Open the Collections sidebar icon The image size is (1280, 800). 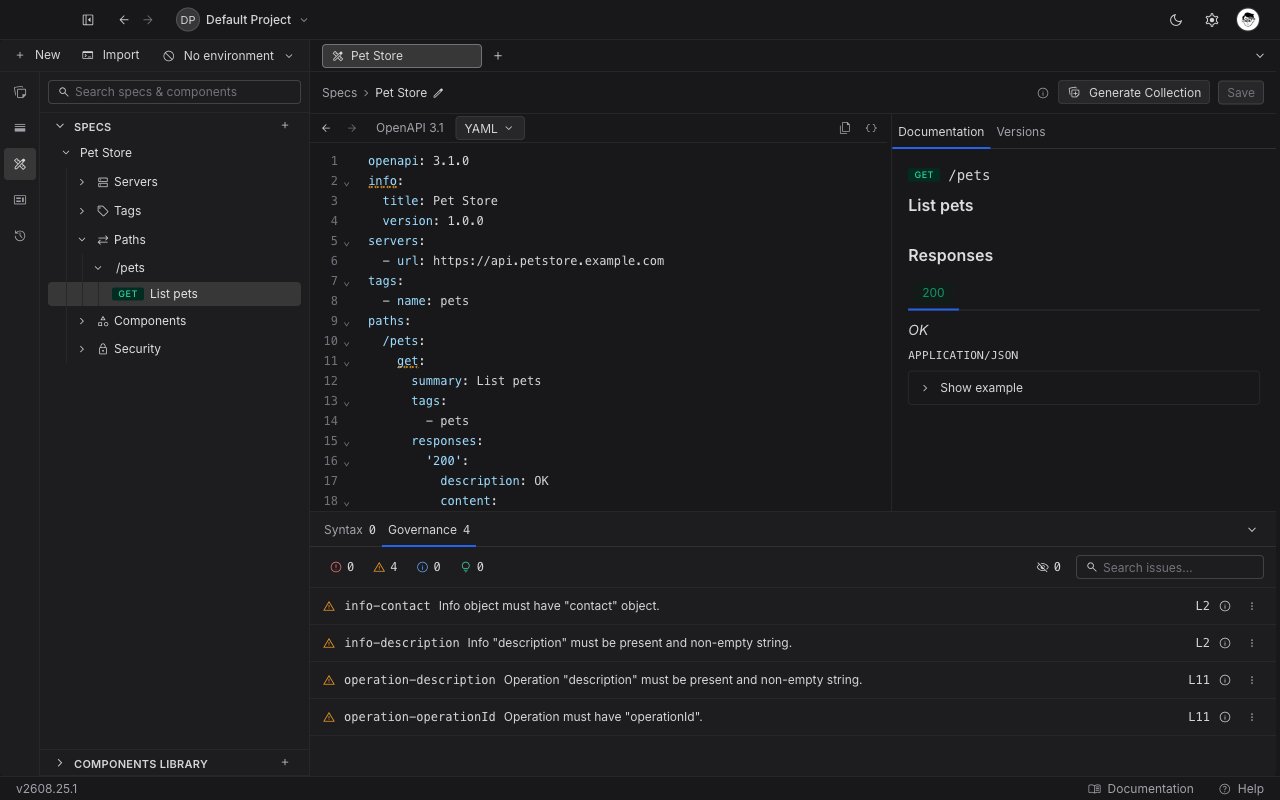pos(20,92)
